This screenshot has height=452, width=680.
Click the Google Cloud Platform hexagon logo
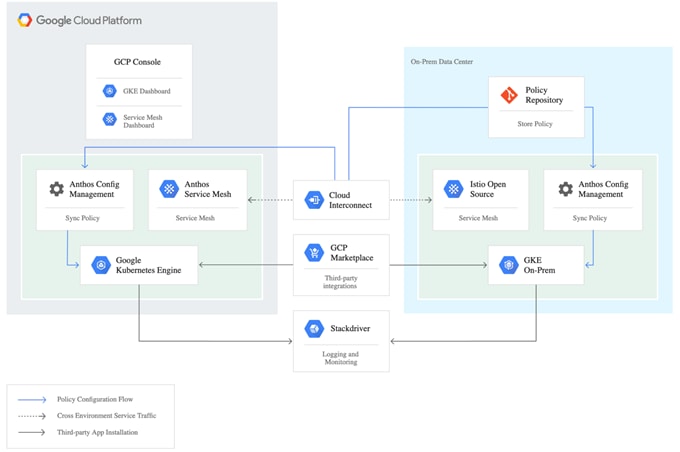(25, 20)
